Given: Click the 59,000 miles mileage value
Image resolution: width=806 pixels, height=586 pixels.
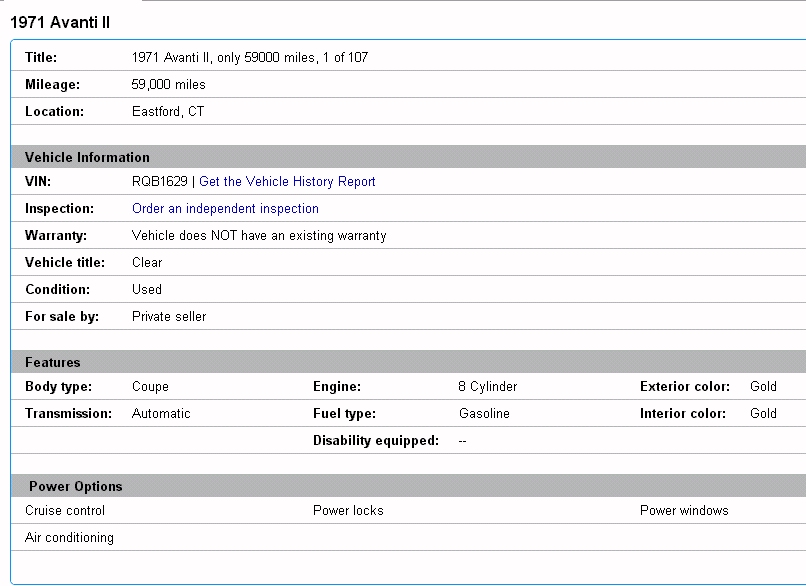Looking at the screenshot, I should 168,85.
